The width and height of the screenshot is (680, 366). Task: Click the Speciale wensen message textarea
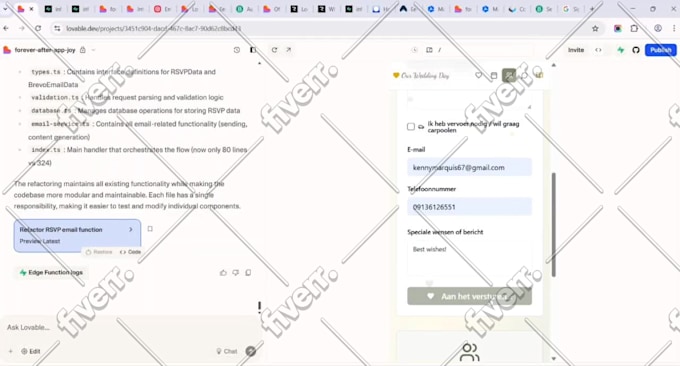point(469,259)
